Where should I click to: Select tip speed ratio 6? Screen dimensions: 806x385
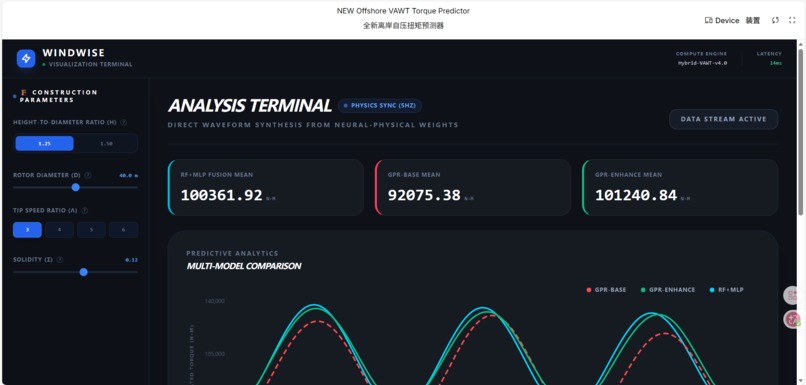pyautogui.click(x=123, y=230)
